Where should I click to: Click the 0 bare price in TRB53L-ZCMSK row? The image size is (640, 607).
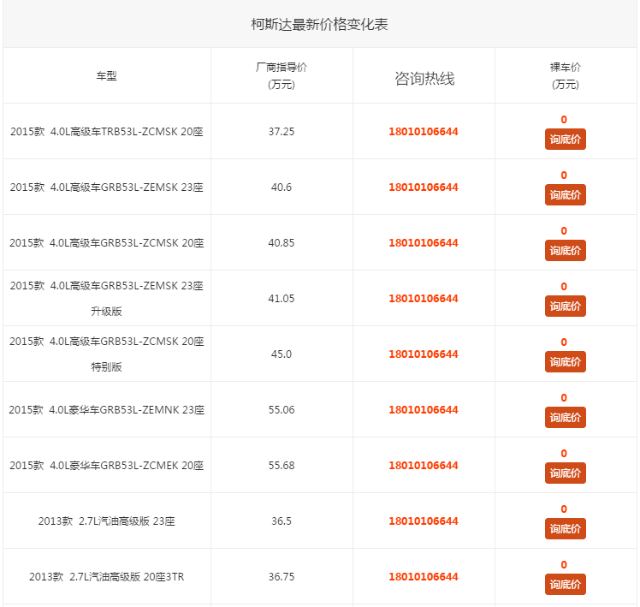point(564,120)
